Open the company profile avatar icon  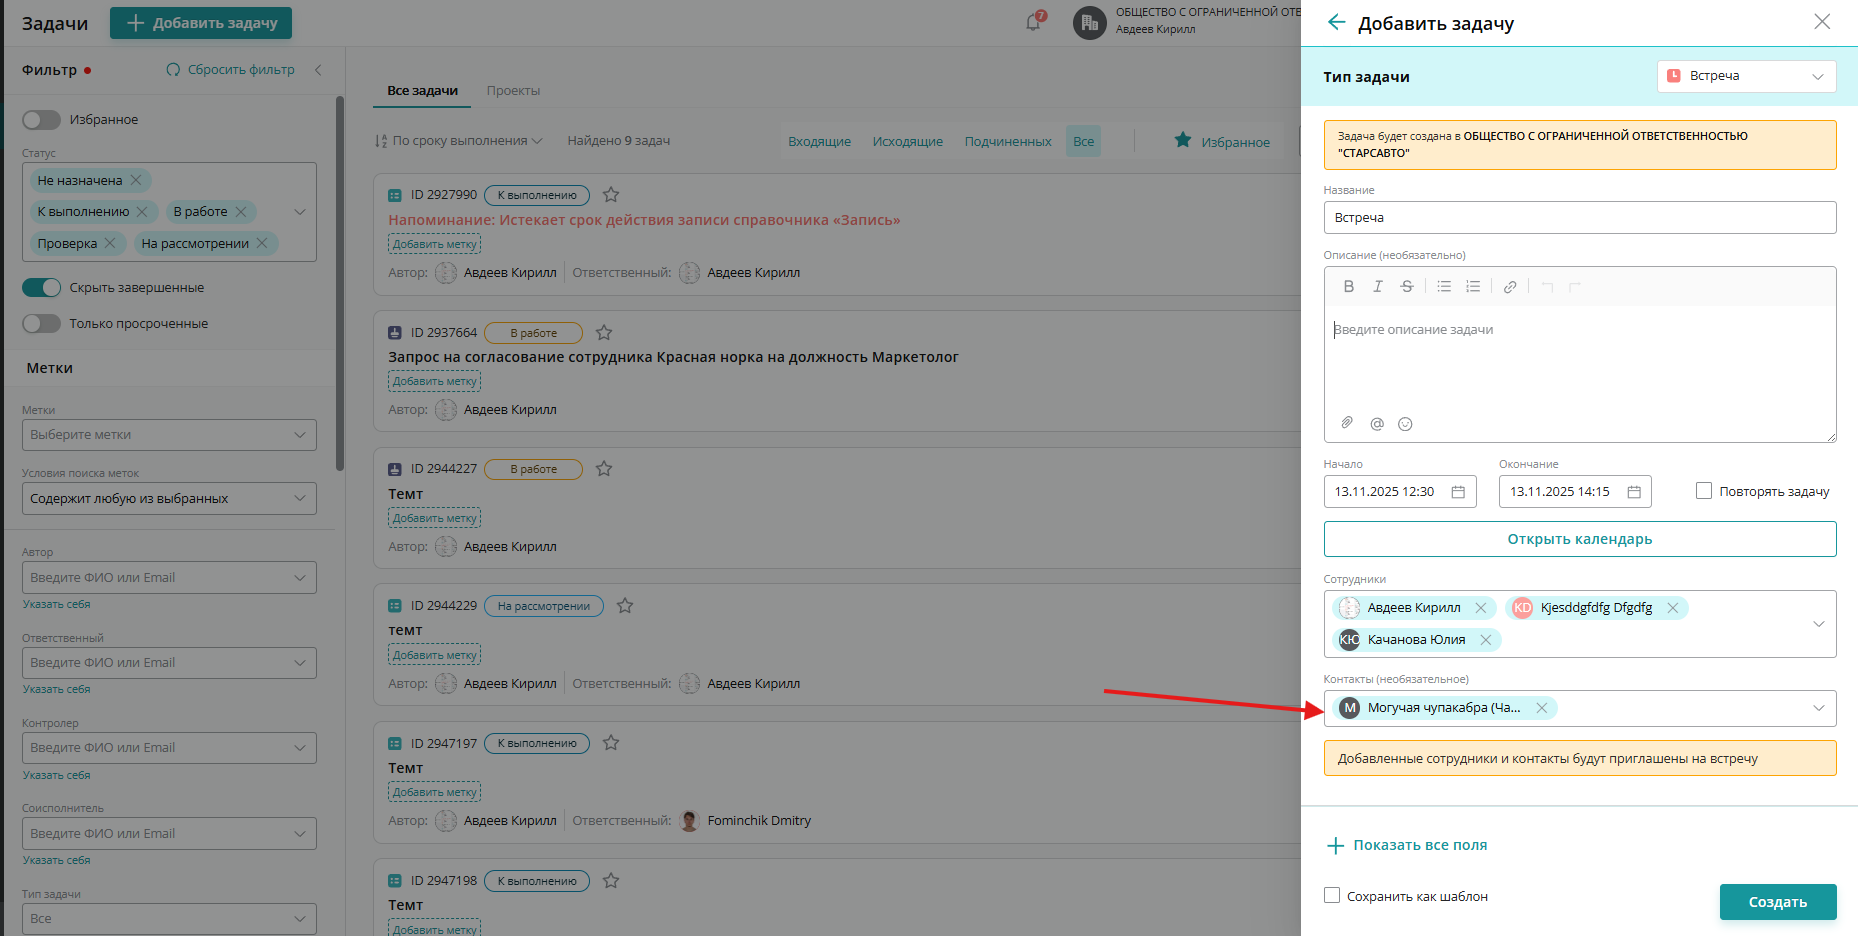(x=1089, y=22)
